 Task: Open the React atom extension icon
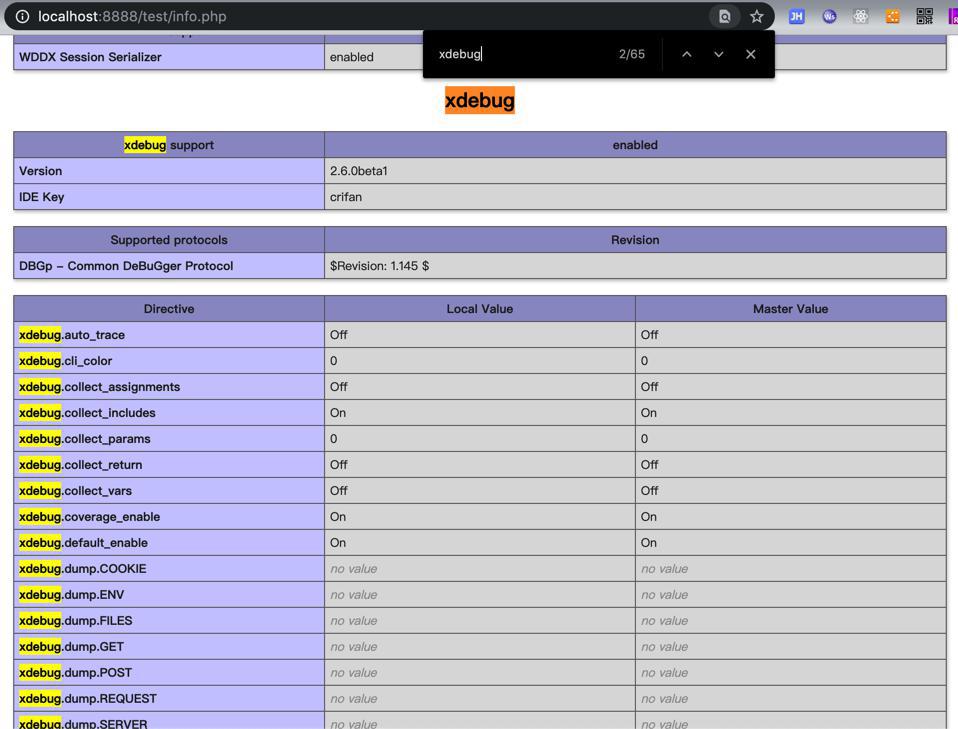pos(861,16)
